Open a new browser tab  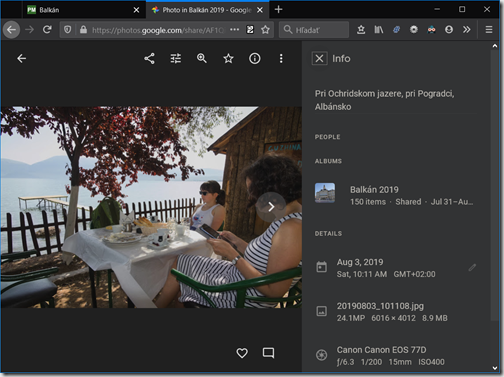tap(278, 10)
